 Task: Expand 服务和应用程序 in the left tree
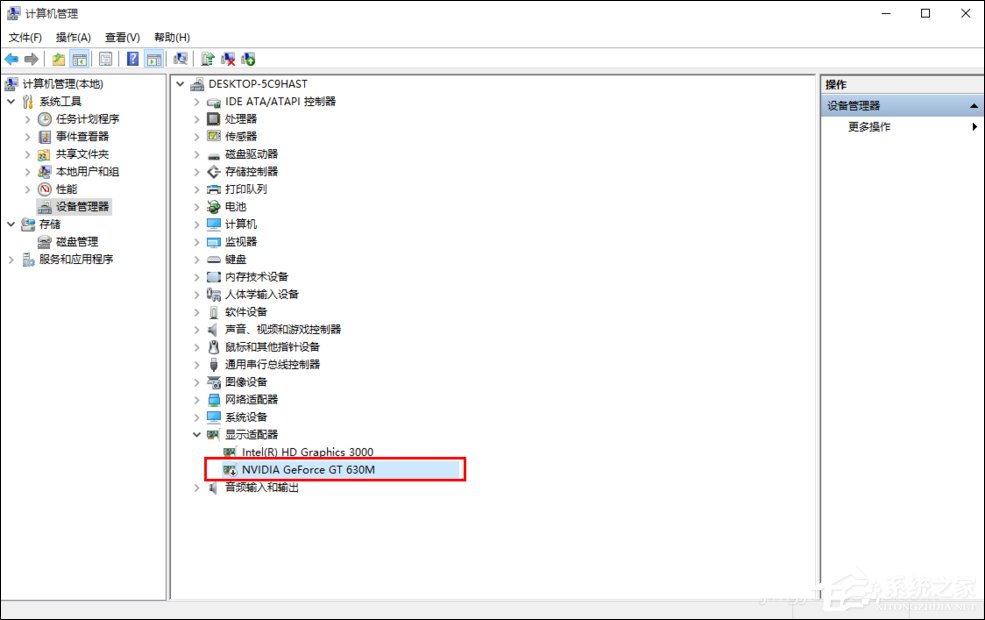coord(11,260)
